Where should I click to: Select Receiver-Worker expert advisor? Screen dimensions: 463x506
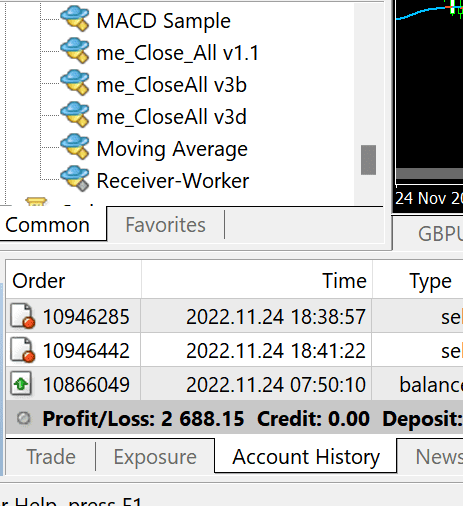tap(173, 181)
